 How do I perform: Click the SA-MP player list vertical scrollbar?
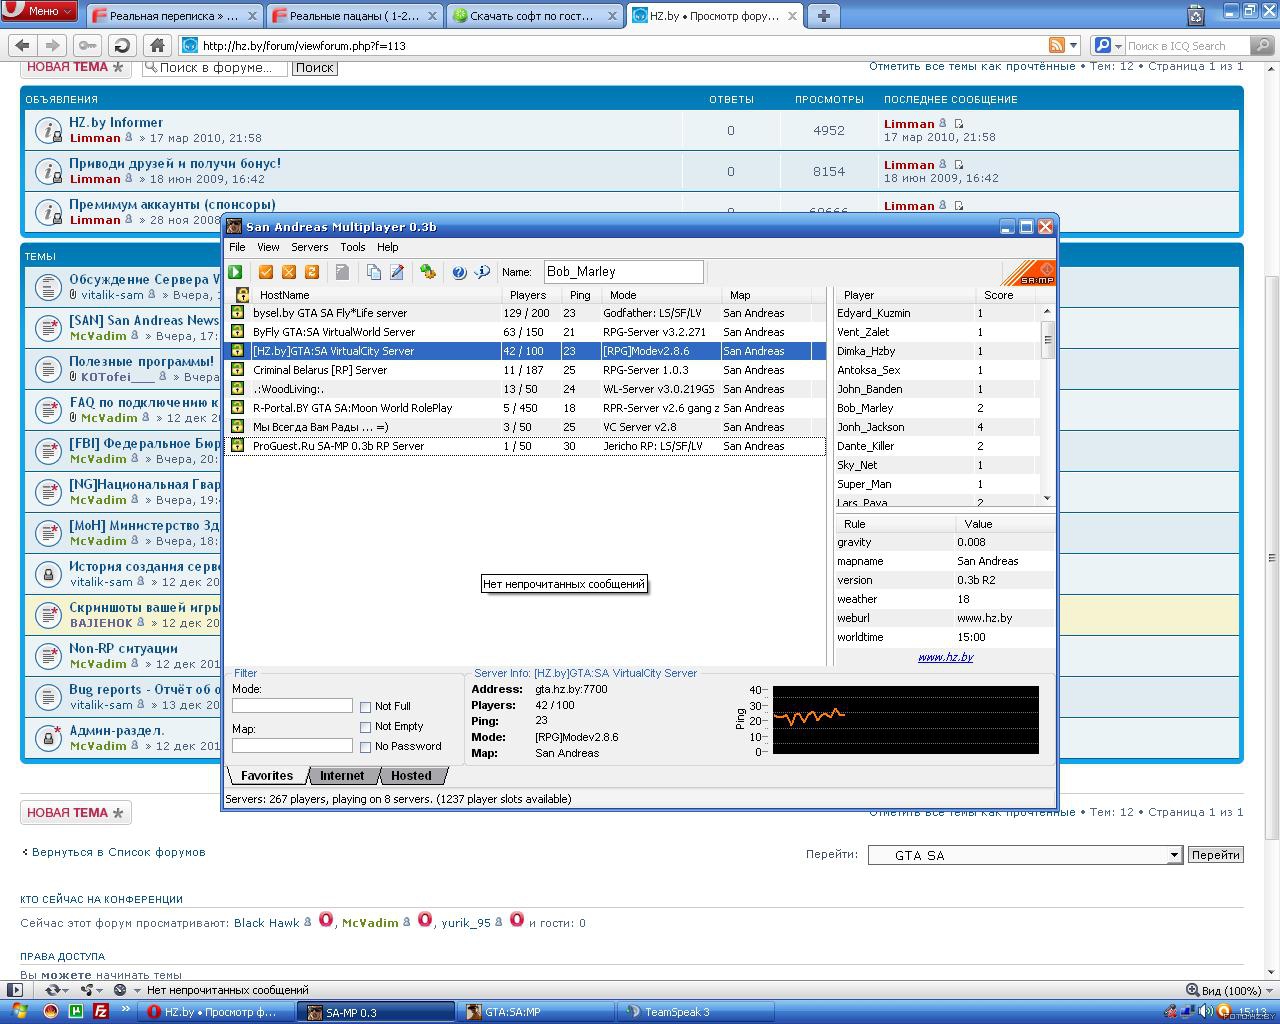tap(1047, 405)
